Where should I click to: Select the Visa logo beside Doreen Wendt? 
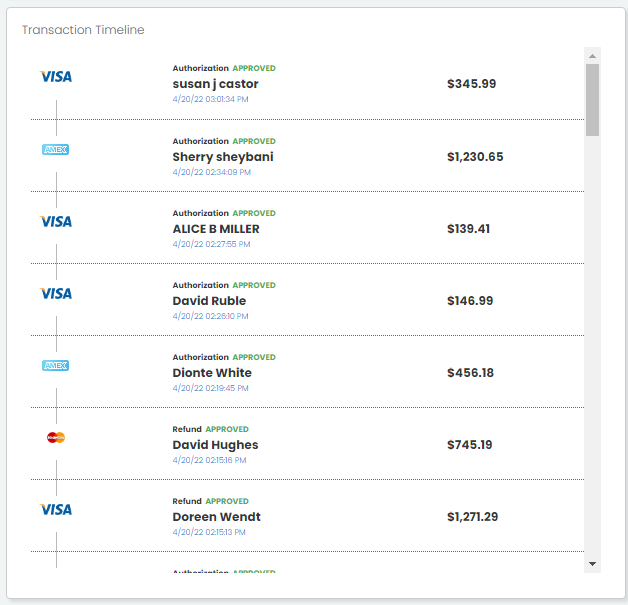[x=56, y=509]
